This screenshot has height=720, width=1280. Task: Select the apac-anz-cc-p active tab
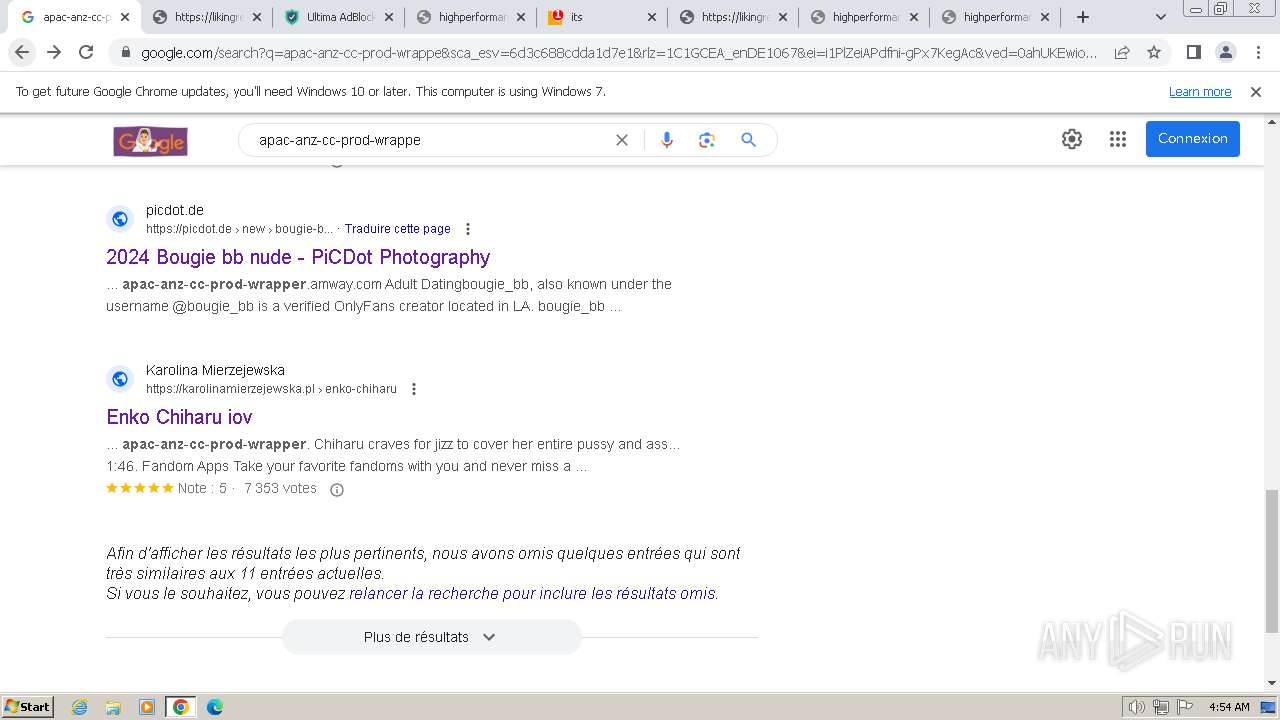point(76,17)
